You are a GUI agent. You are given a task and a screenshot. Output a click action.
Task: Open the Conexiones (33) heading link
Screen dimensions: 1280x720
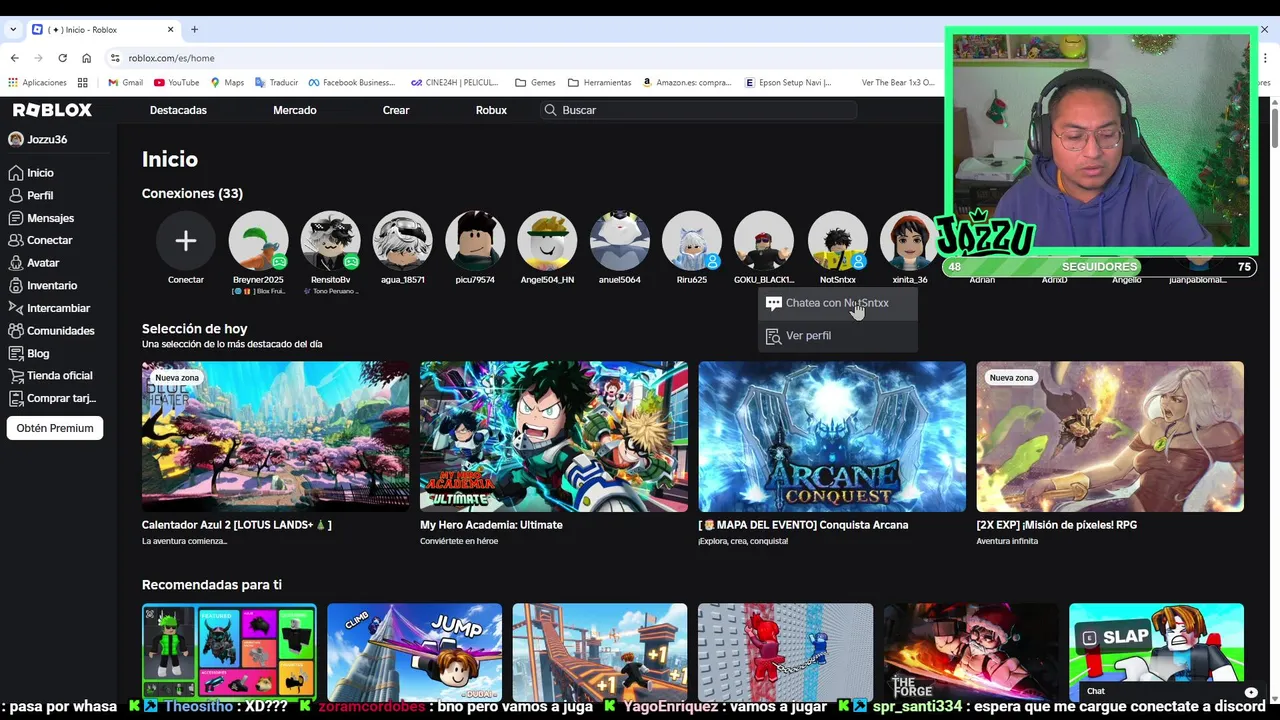(x=192, y=193)
